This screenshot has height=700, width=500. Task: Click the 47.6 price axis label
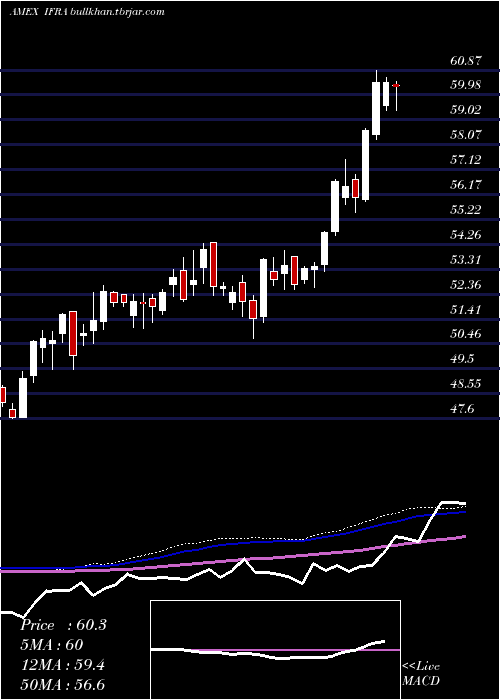click(x=463, y=409)
